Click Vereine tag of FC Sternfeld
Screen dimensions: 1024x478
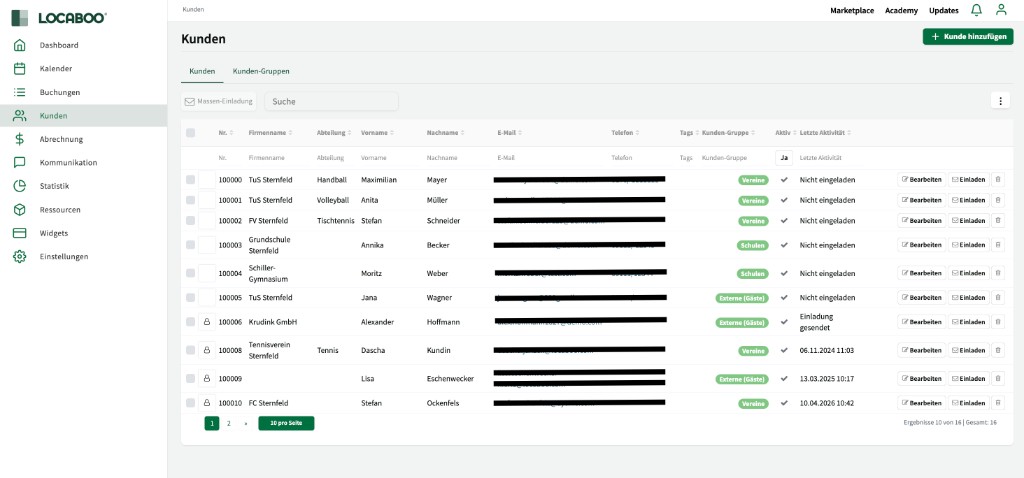point(754,404)
